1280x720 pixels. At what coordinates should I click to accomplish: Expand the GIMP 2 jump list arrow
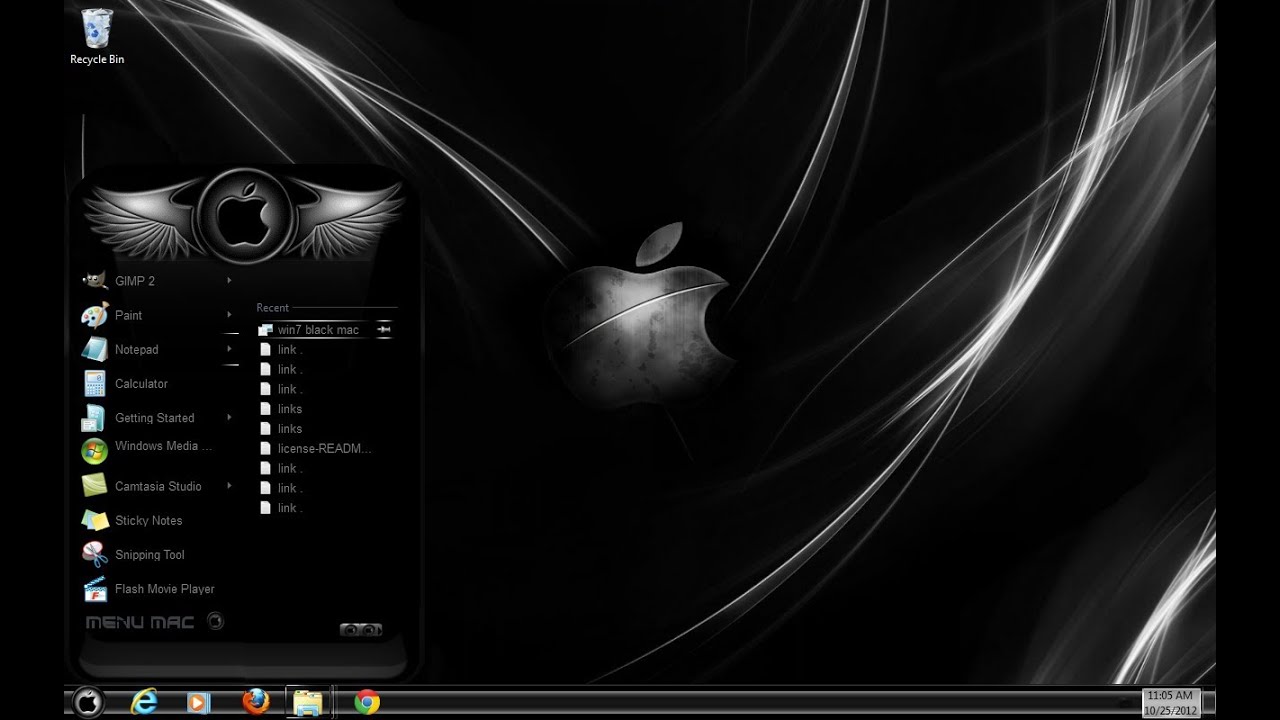[229, 281]
